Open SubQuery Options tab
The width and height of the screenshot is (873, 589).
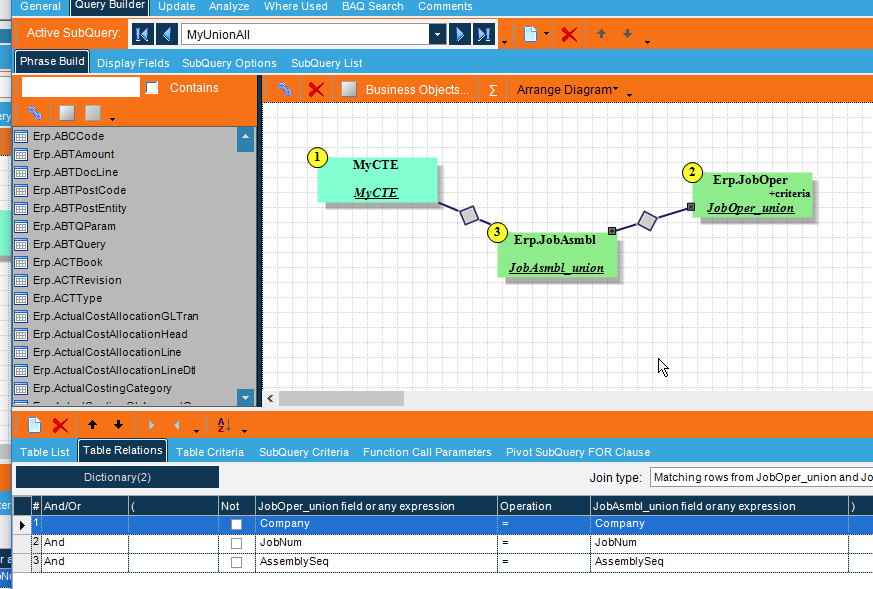(229, 63)
